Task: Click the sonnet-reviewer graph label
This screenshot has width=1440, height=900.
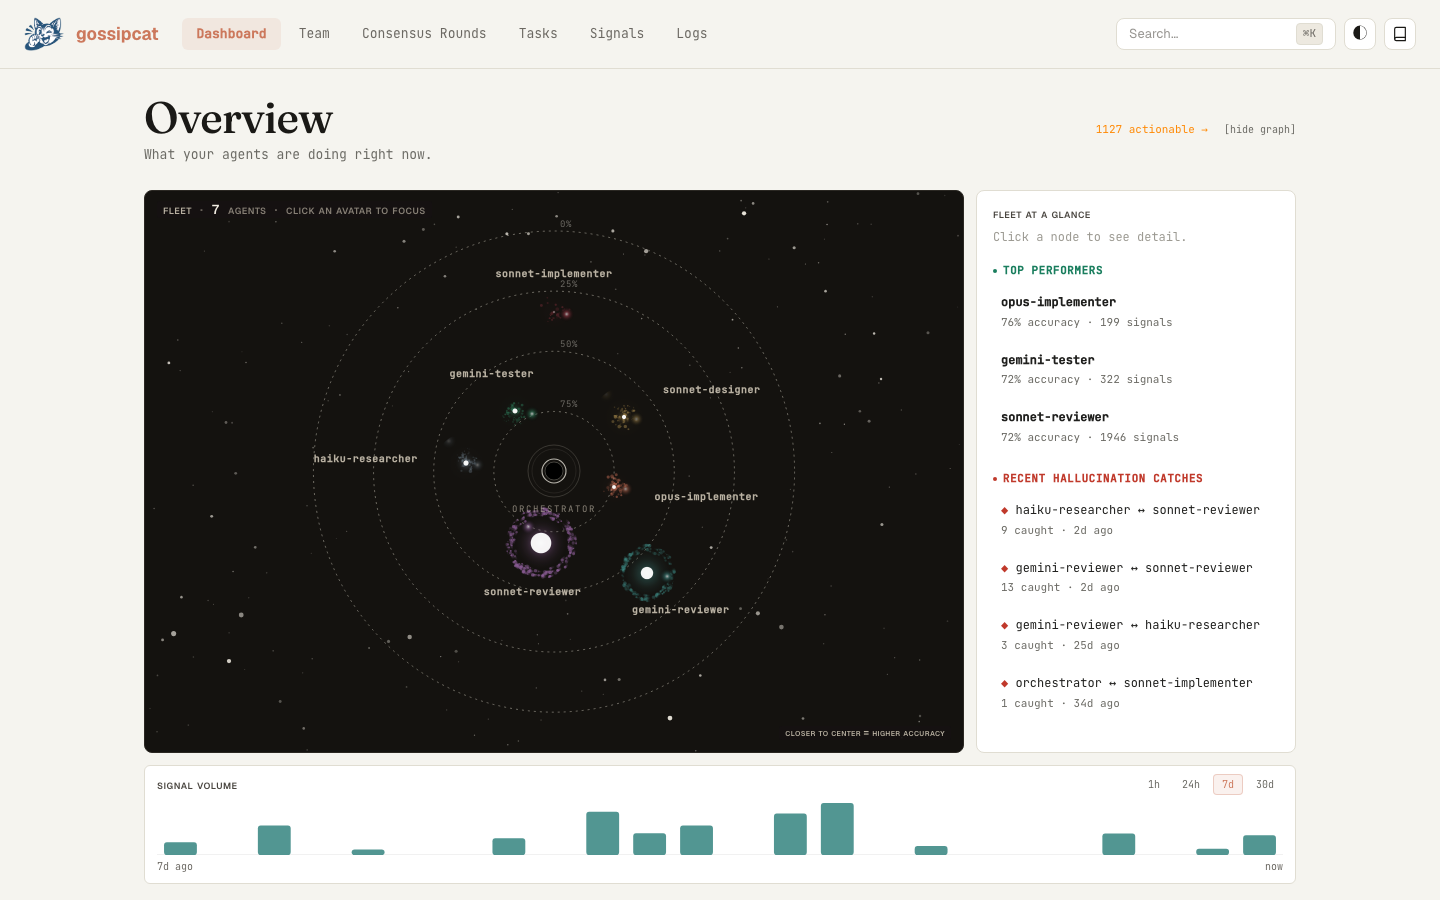Action: (x=532, y=592)
